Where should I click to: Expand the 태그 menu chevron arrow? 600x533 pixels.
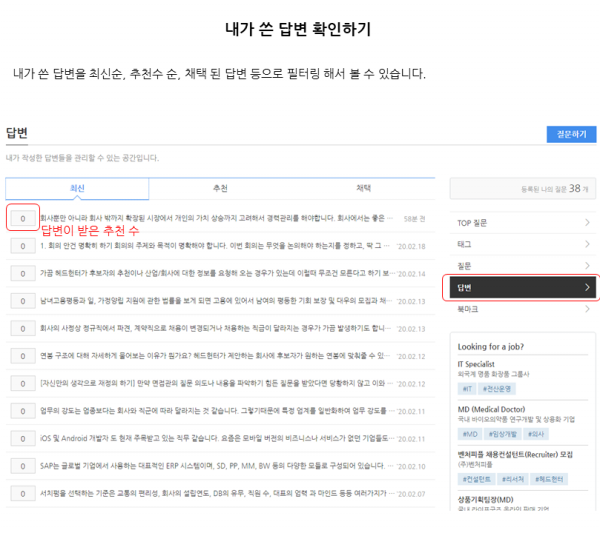[587, 244]
